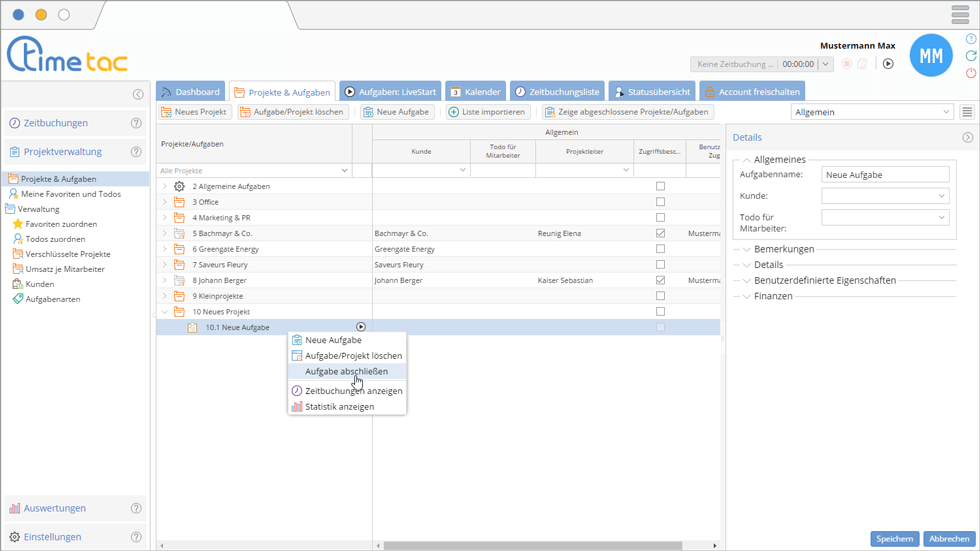Click the MM user avatar
The height and width of the screenshot is (551, 980).
[x=931, y=56]
